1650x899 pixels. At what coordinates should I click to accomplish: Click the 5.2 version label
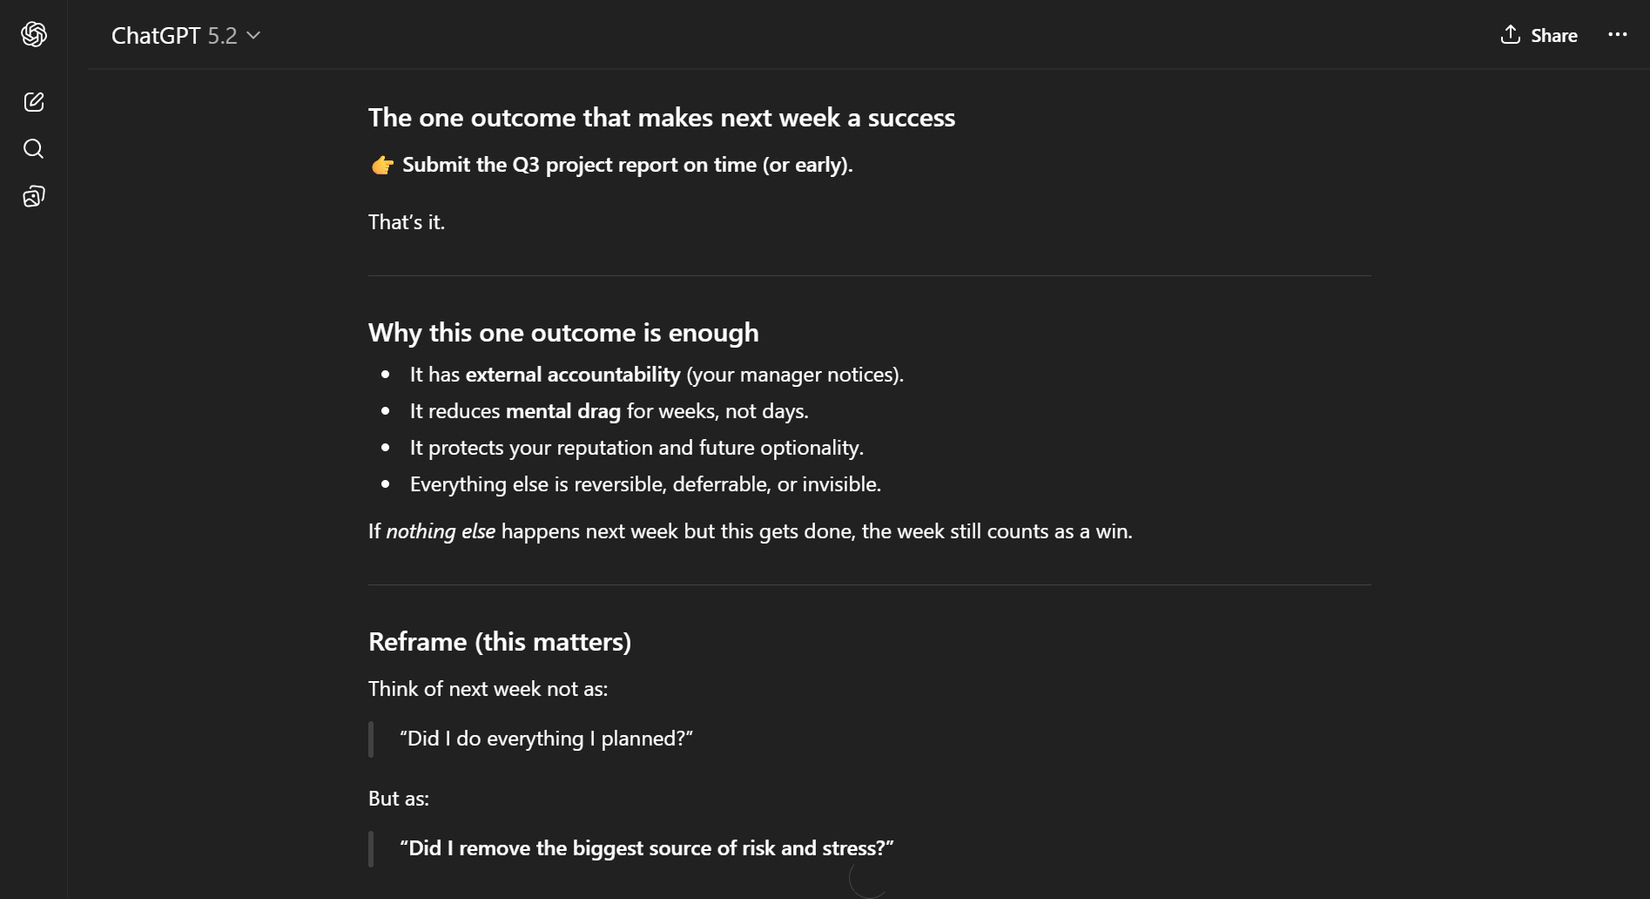(x=222, y=36)
